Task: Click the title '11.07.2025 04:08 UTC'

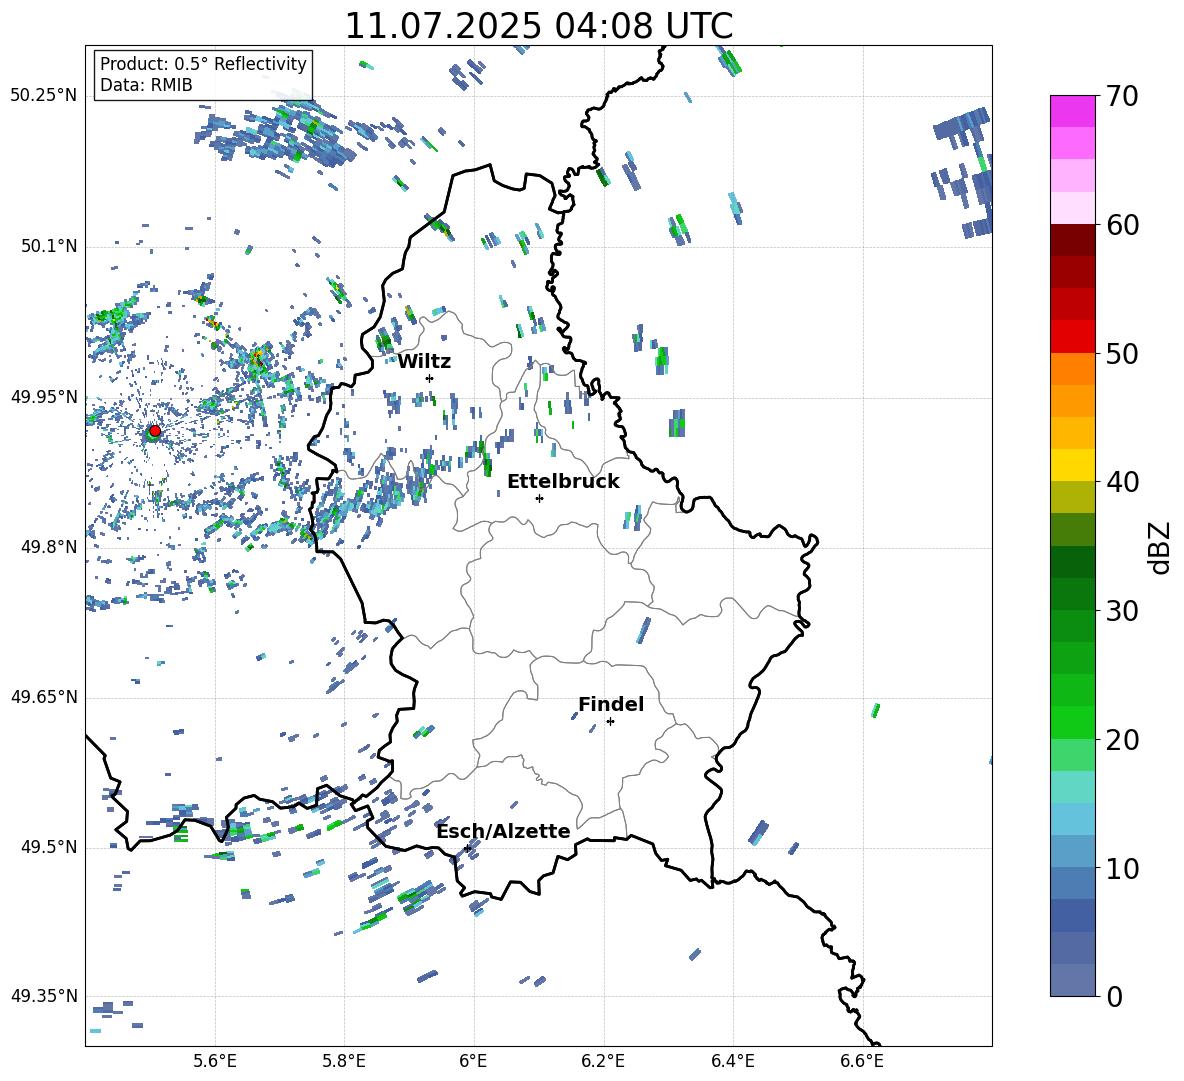Action: point(538,26)
